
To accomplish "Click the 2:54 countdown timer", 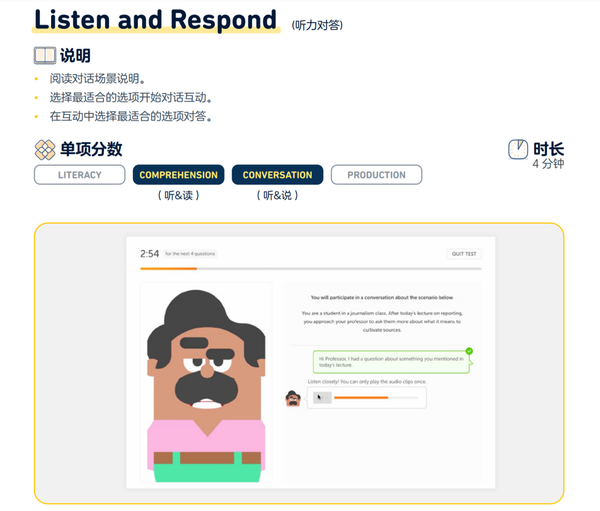I will pos(149,254).
